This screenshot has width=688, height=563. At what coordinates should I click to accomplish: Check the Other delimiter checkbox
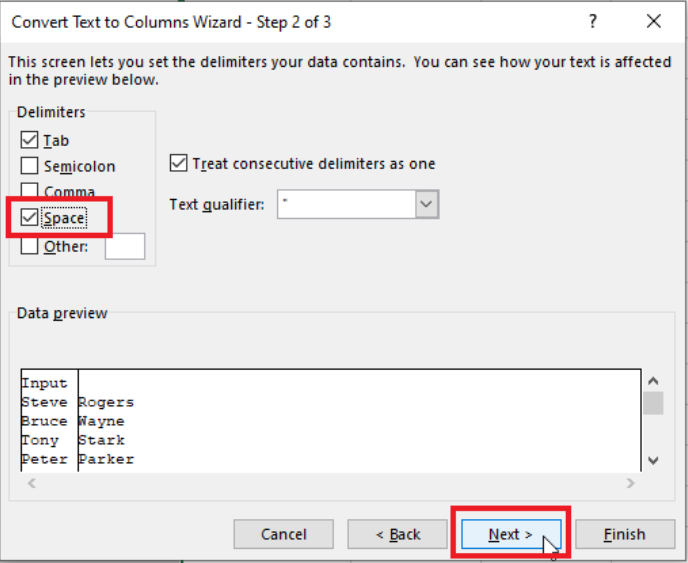pos(30,246)
